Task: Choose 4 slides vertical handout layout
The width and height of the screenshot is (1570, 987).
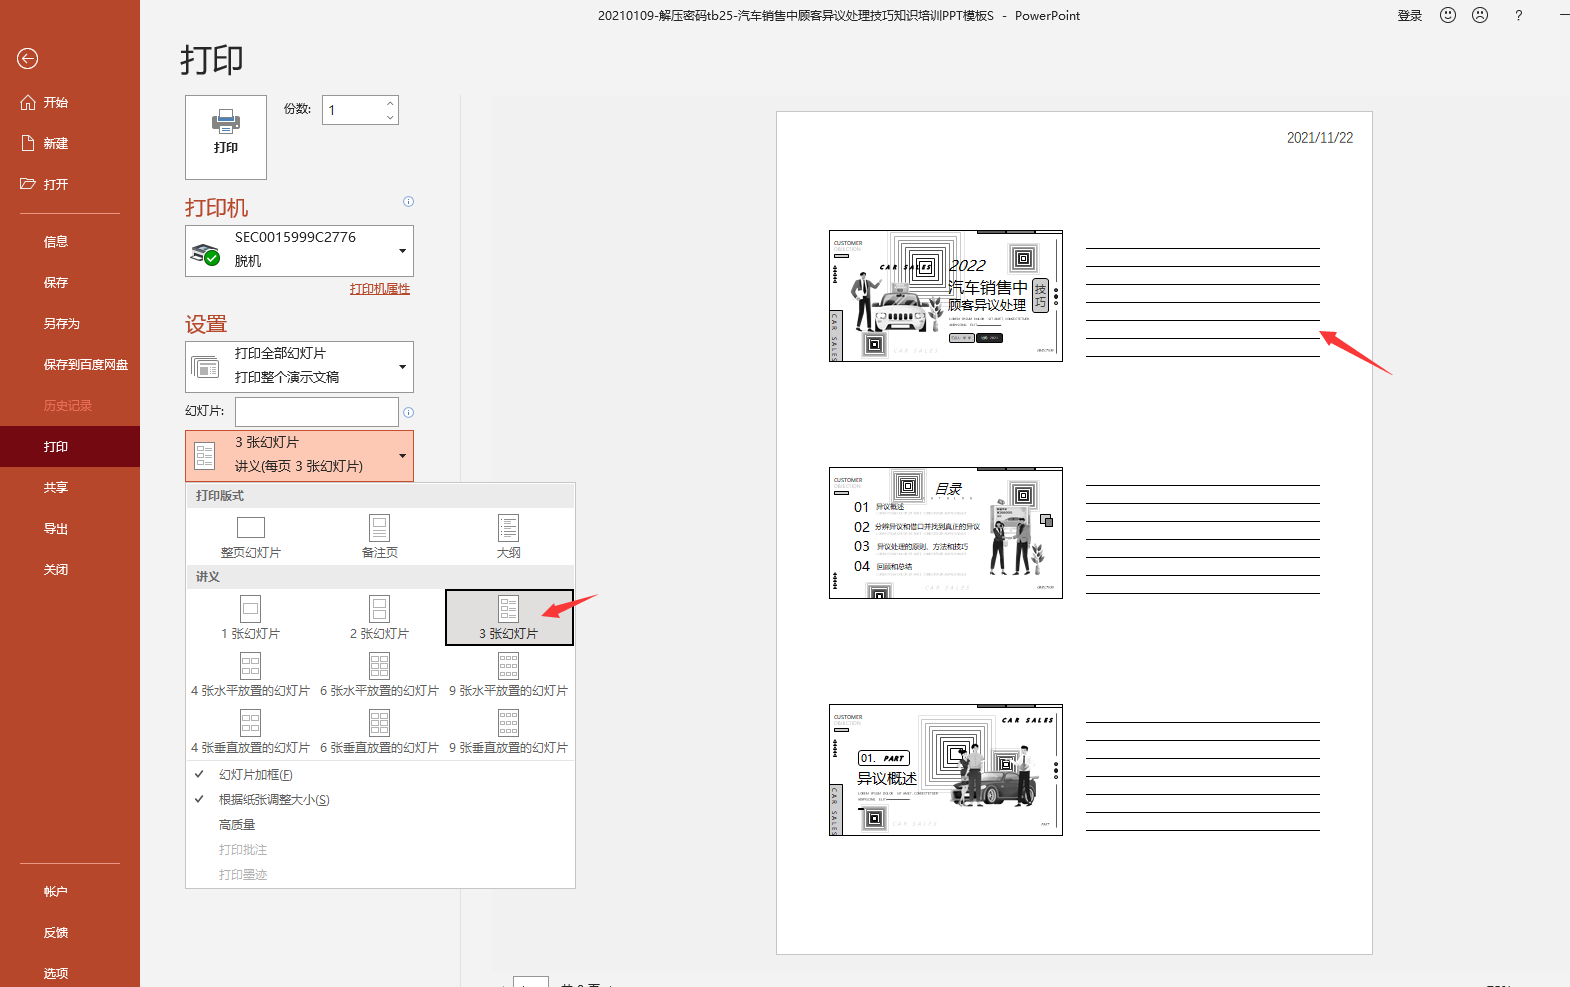Action: [251, 732]
